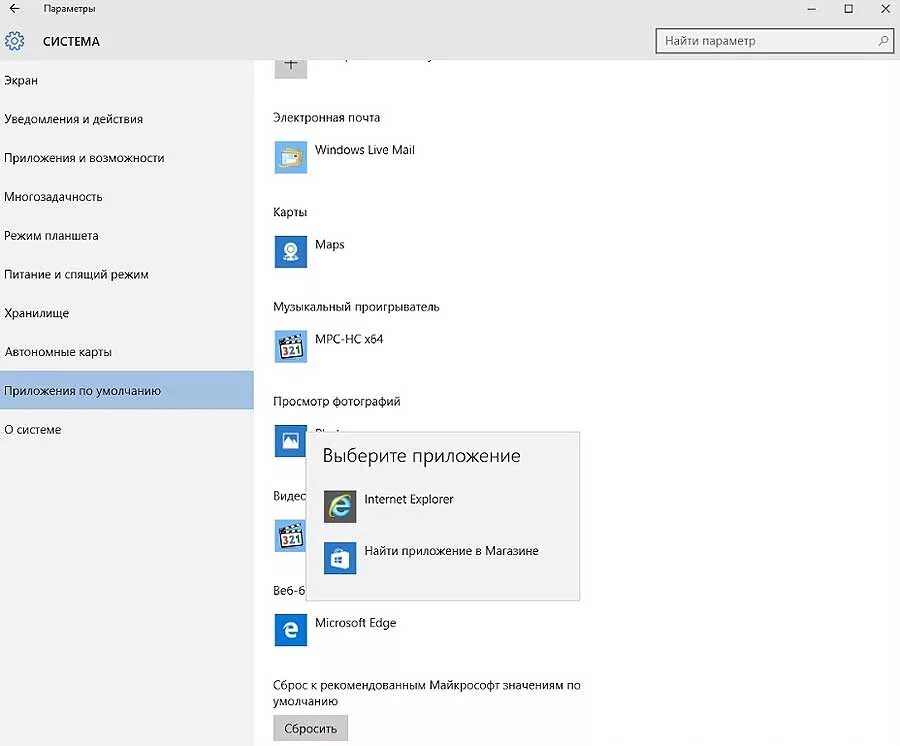Click the Microsoft Edge icon

pos(290,630)
